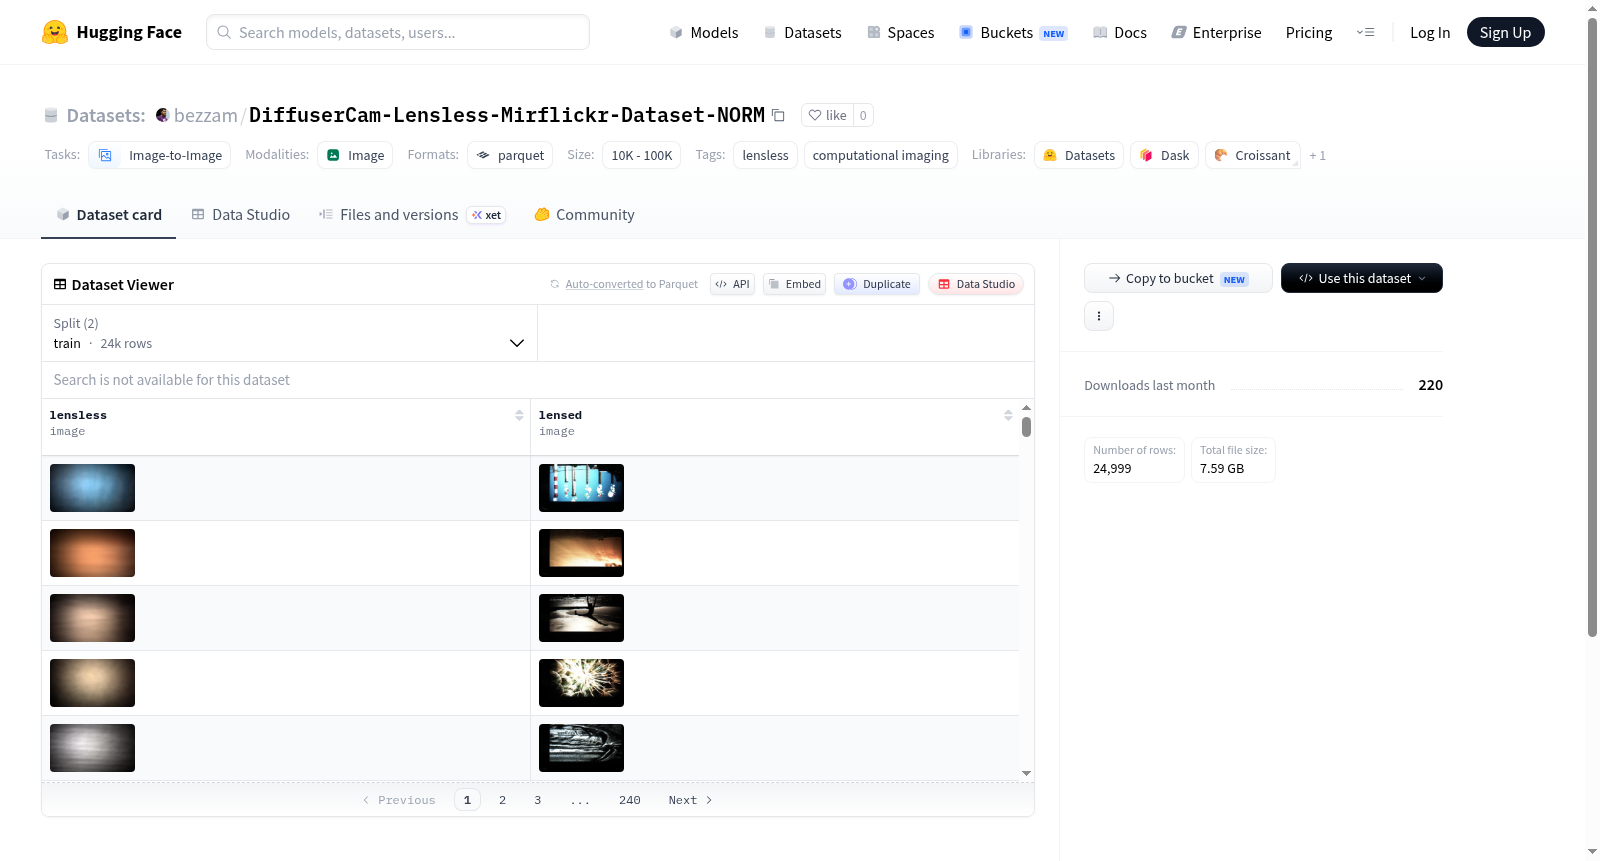
Task: Click the 7.59 GB file size value
Action: click(1222, 468)
